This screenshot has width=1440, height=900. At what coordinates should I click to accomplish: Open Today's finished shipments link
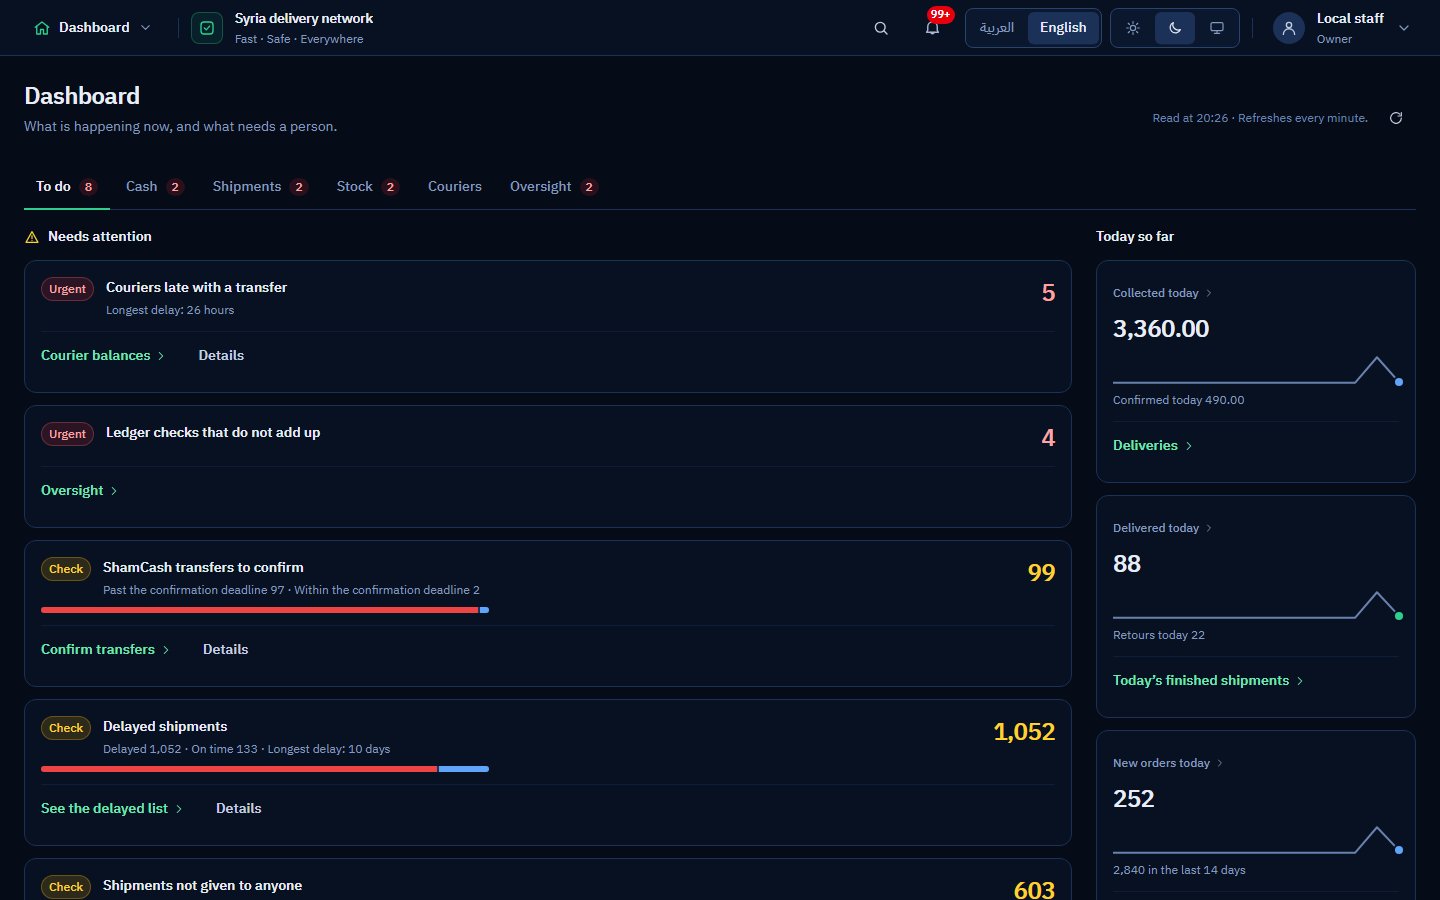(x=1208, y=681)
